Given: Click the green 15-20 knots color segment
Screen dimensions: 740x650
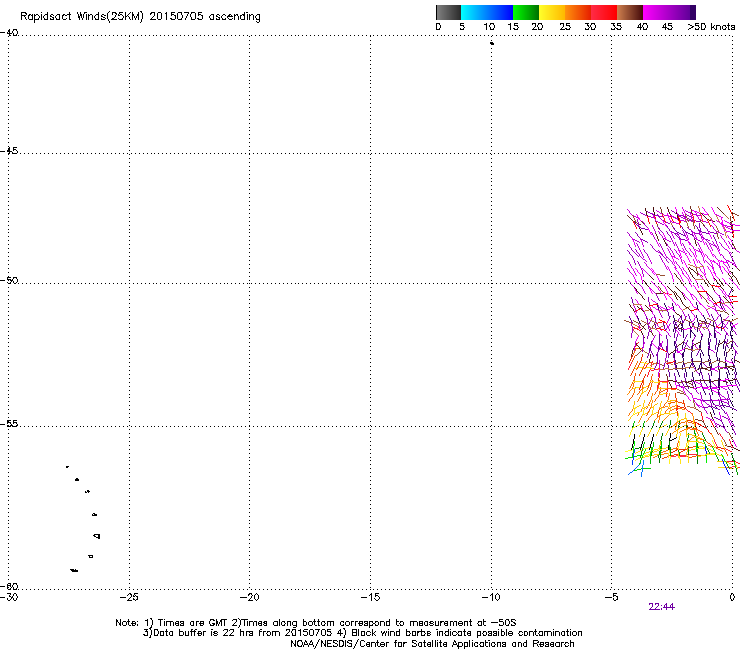Looking at the screenshot, I should (526, 12).
